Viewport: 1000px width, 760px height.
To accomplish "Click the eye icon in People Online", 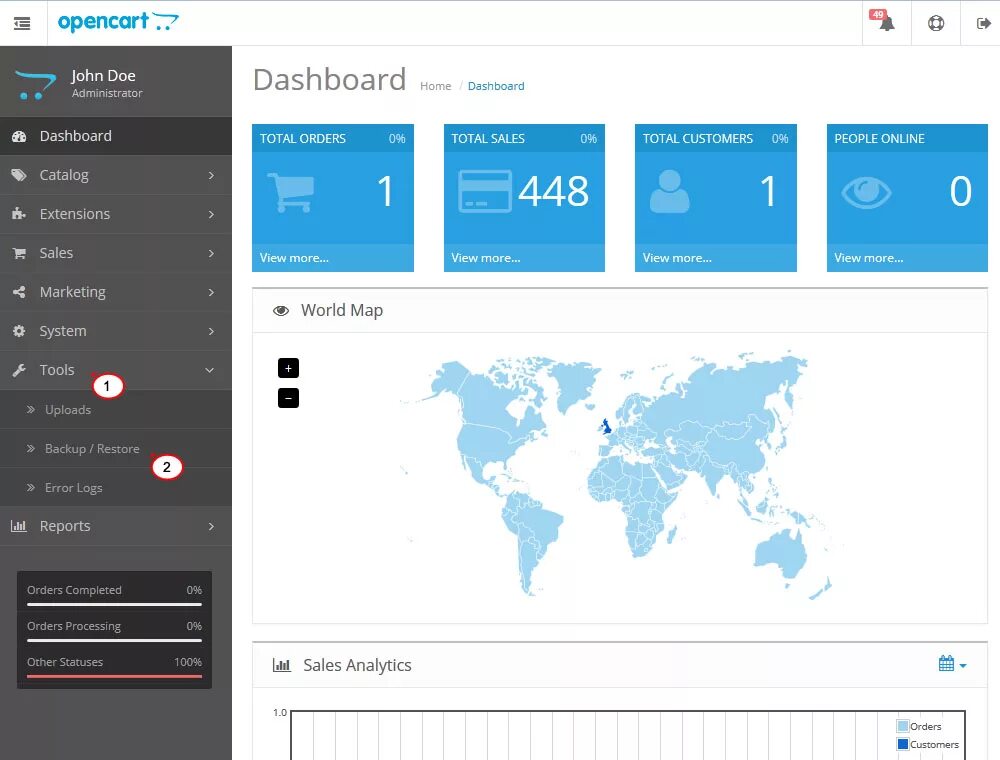I will [866, 192].
